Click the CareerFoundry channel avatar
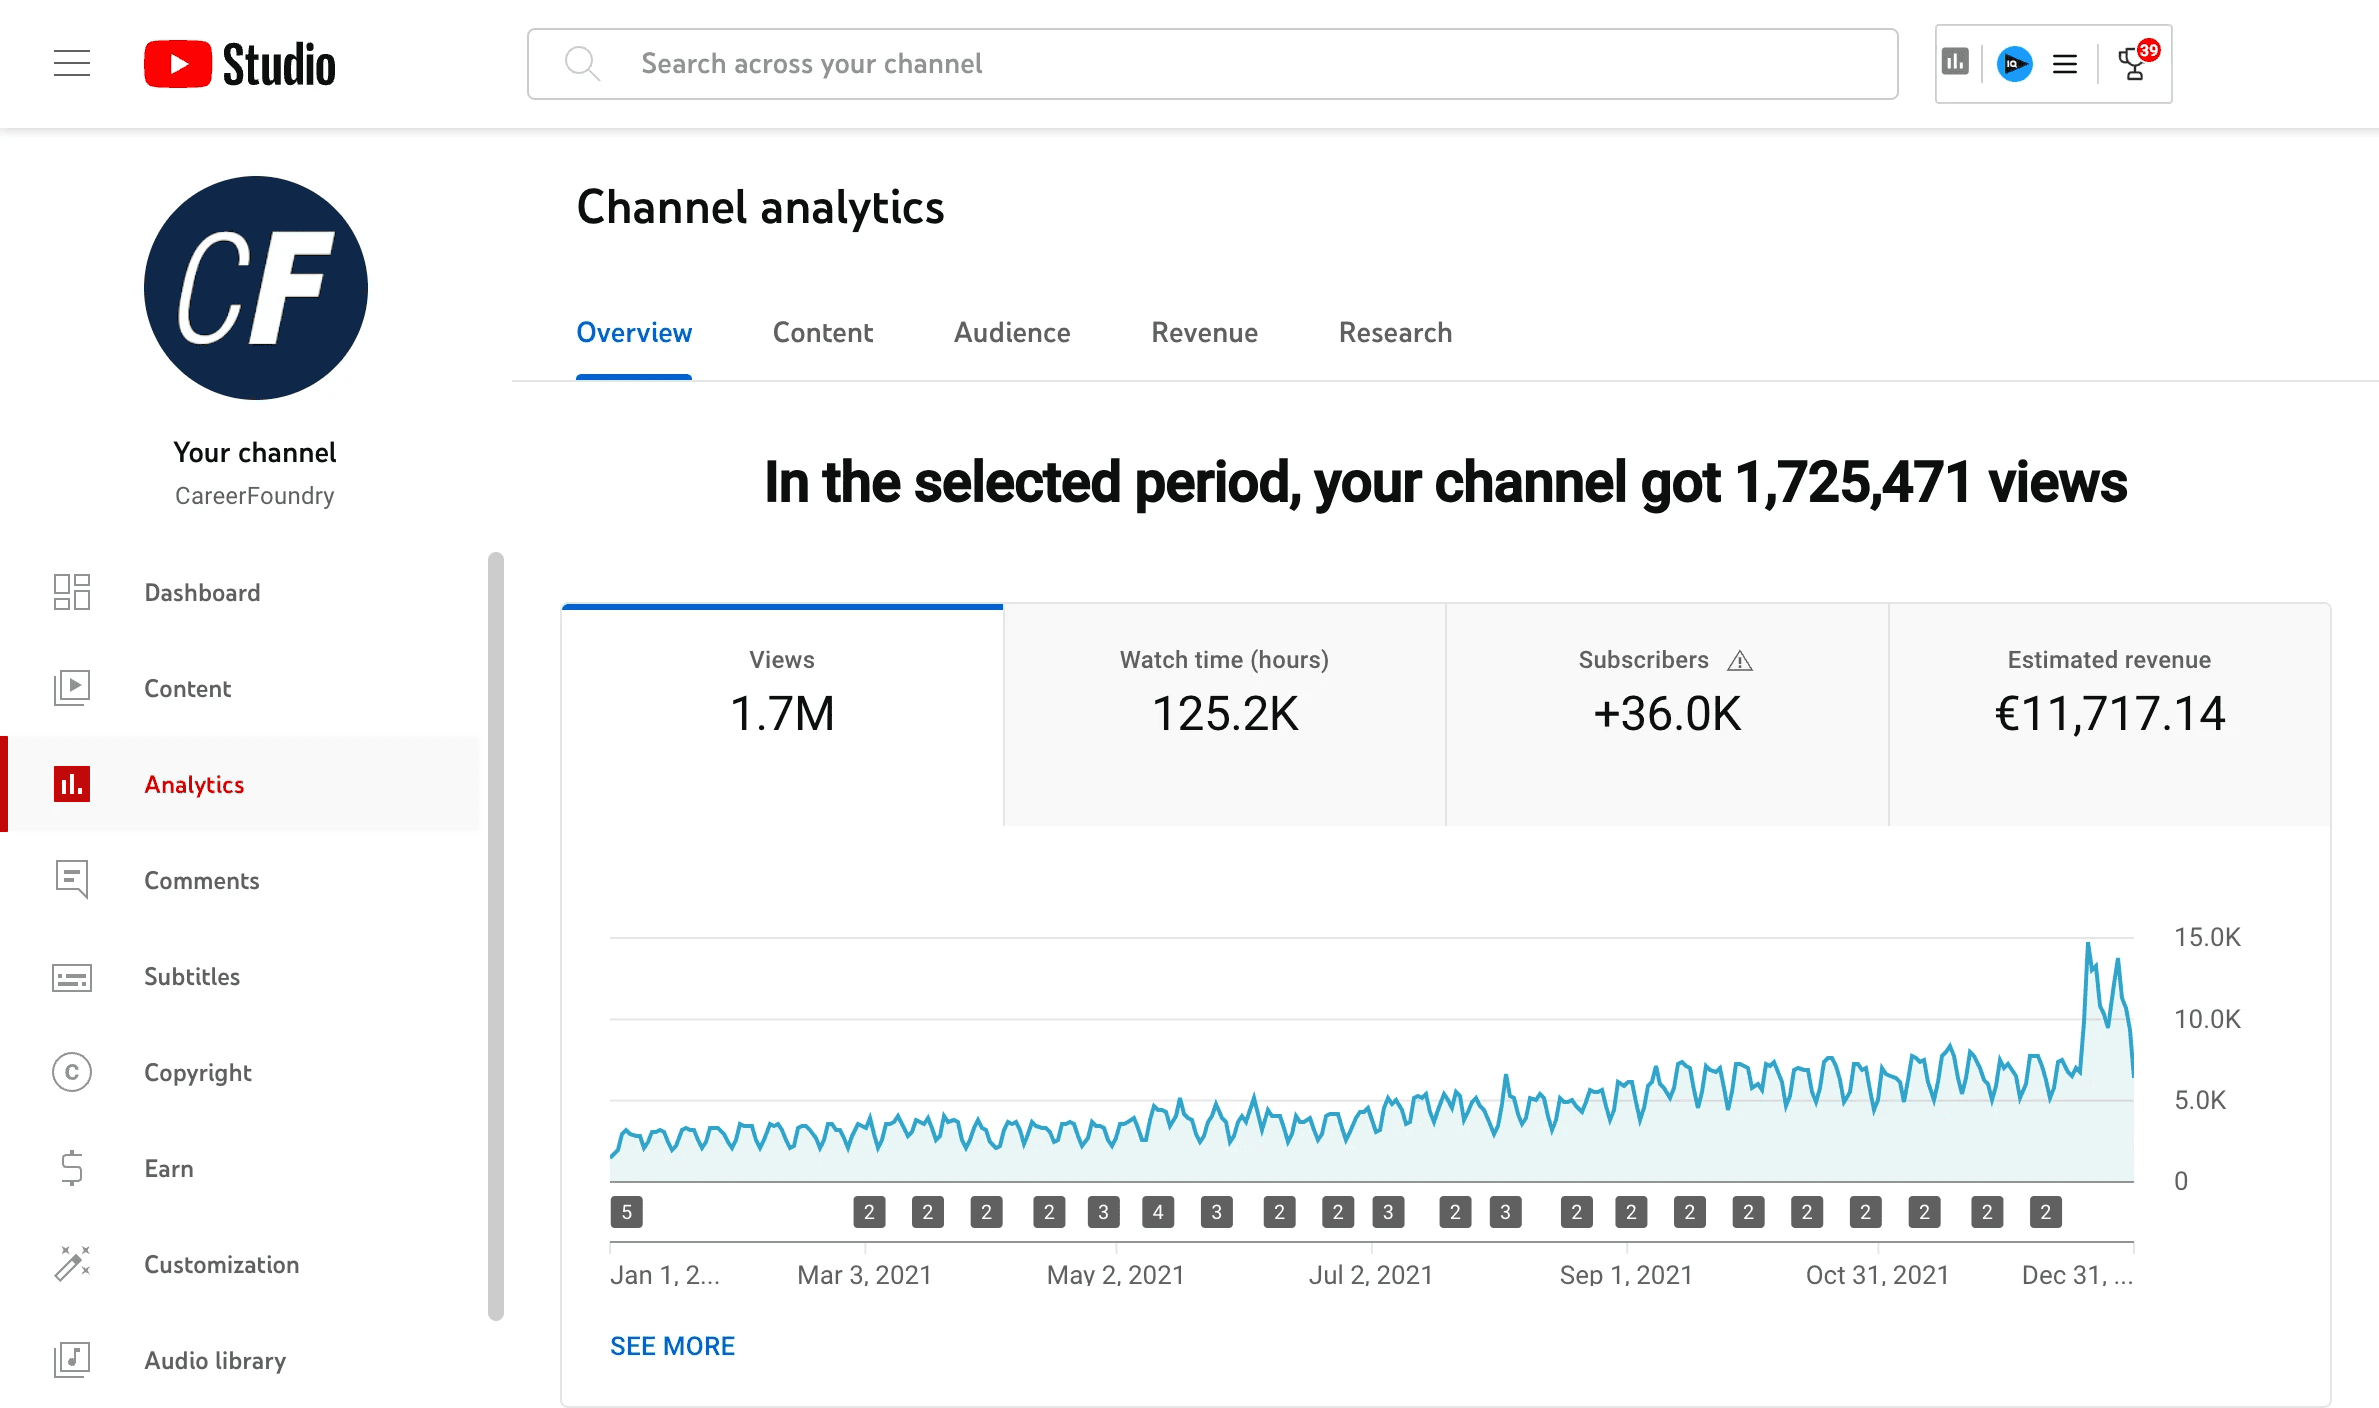This screenshot has height=1408, width=2379. coord(256,288)
